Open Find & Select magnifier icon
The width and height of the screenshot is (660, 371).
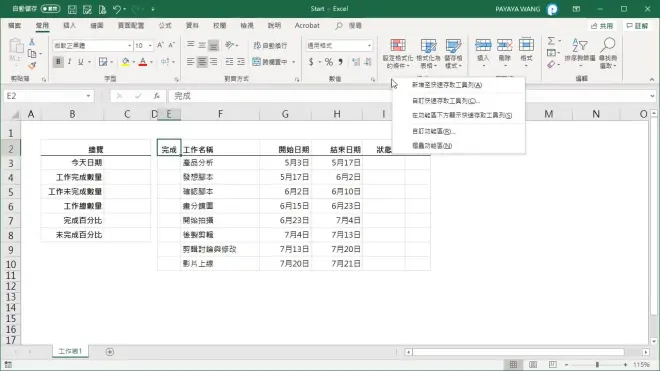coord(608,45)
